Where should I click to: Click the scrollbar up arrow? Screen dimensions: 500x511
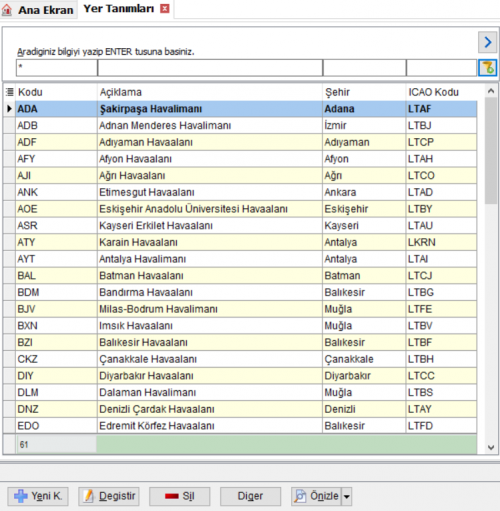[x=491, y=91]
